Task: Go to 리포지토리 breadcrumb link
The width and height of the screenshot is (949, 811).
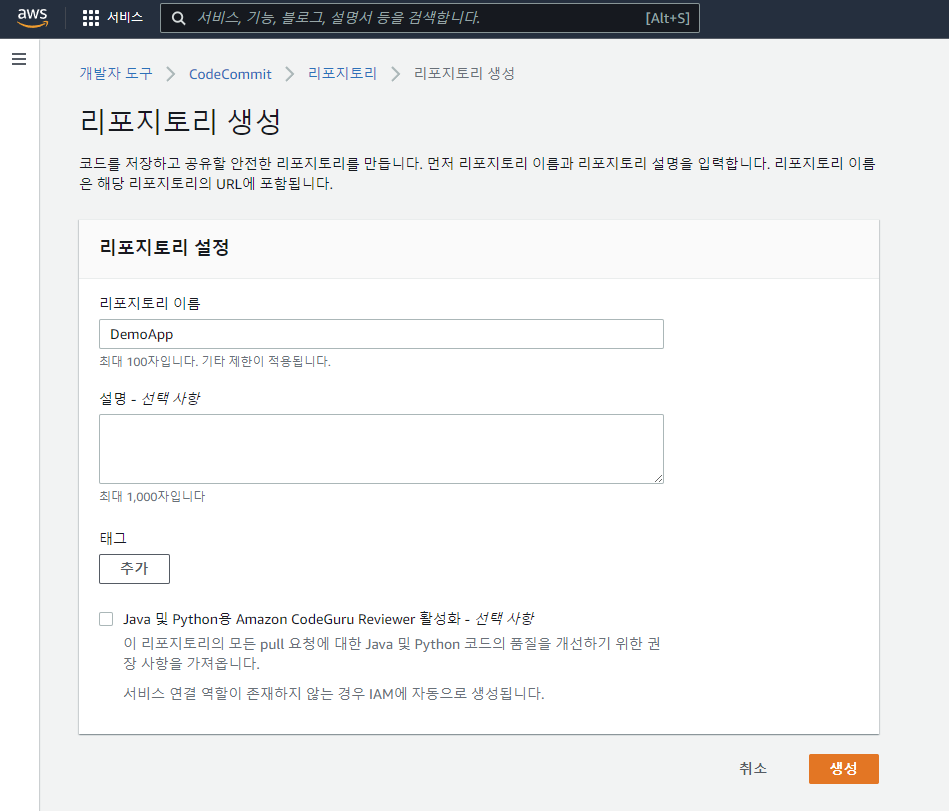Action: 342,73
